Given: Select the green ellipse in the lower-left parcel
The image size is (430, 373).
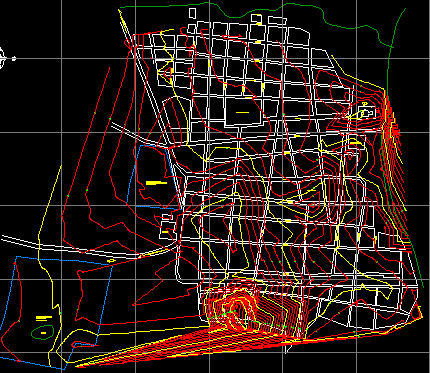Looking at the screenshot, I should click(42, 332).
